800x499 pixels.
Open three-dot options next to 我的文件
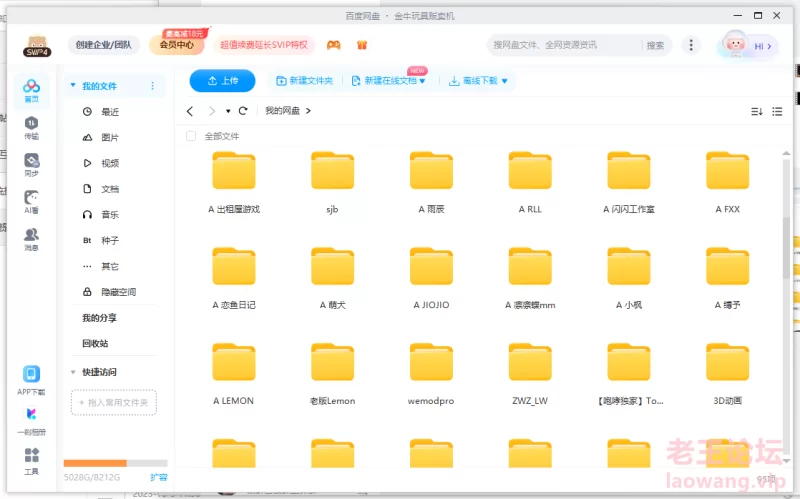(x=153, y=86)
